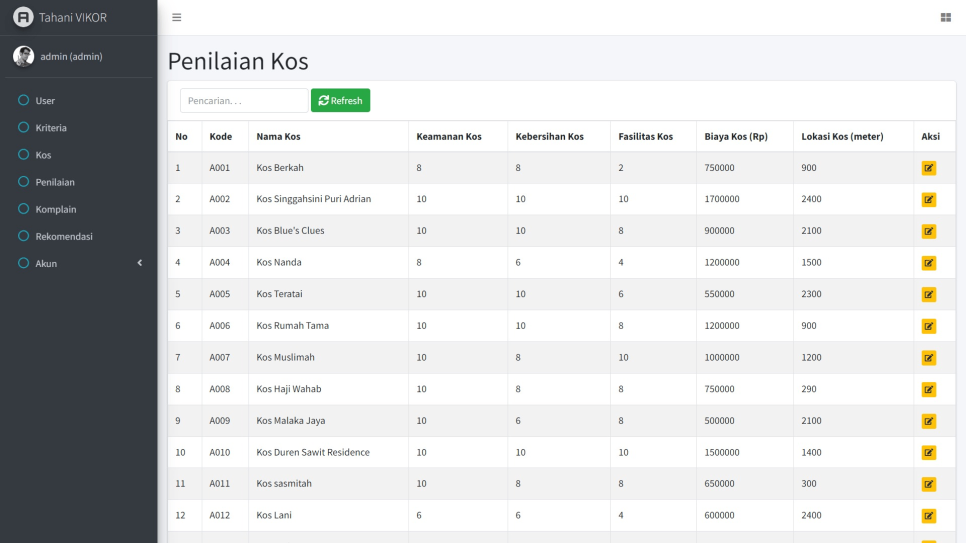Click edit icon for Kos Lani

tap(928, 516)
